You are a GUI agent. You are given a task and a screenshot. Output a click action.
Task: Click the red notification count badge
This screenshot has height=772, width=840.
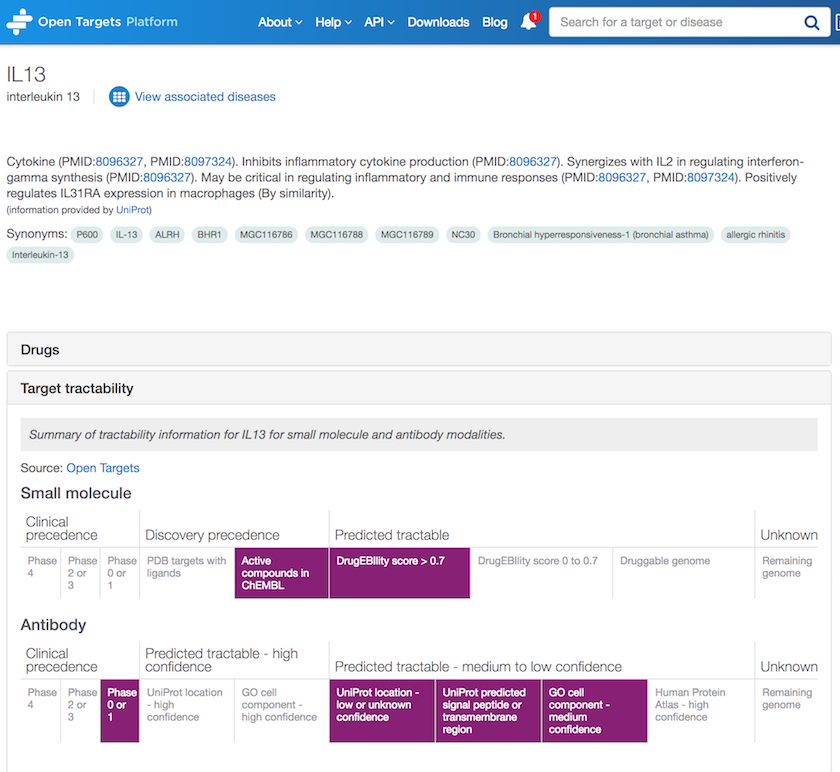click(536, 15)
